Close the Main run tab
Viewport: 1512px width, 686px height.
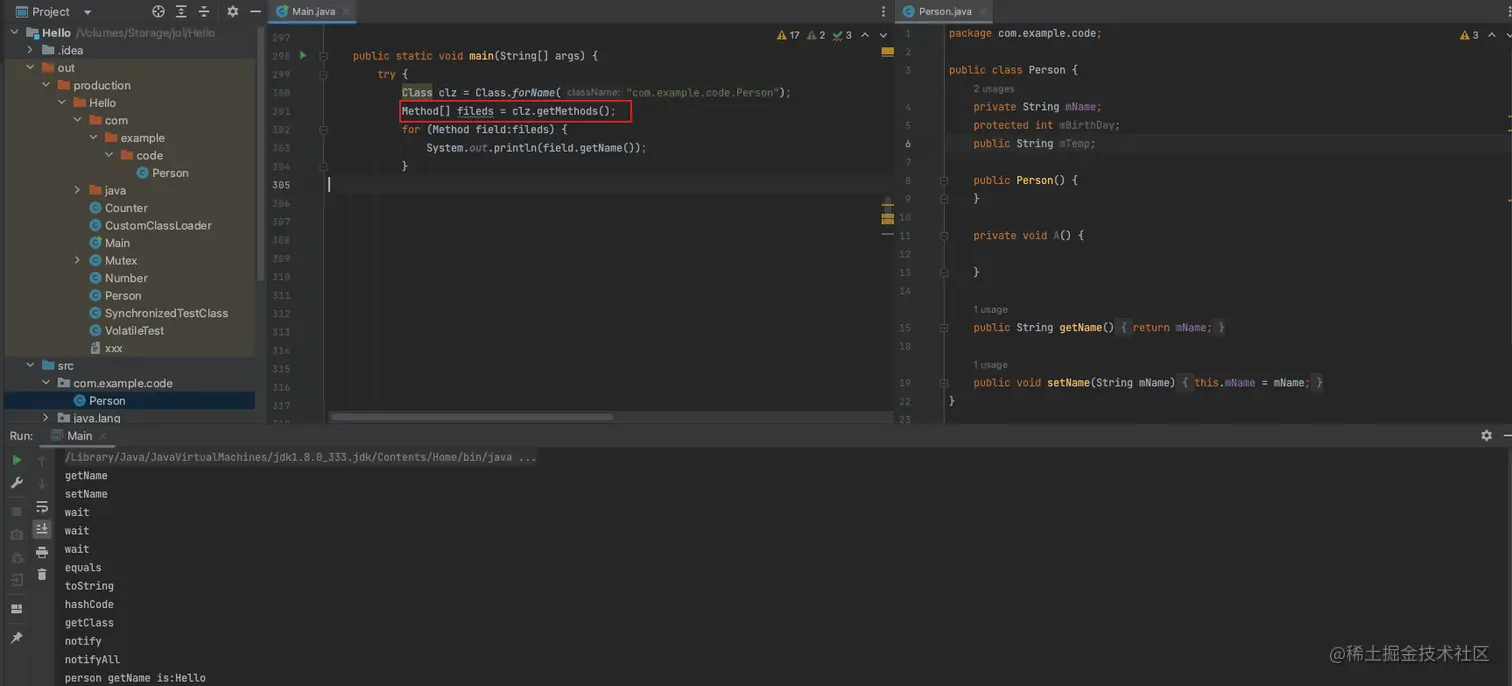[x=102, y=436]
